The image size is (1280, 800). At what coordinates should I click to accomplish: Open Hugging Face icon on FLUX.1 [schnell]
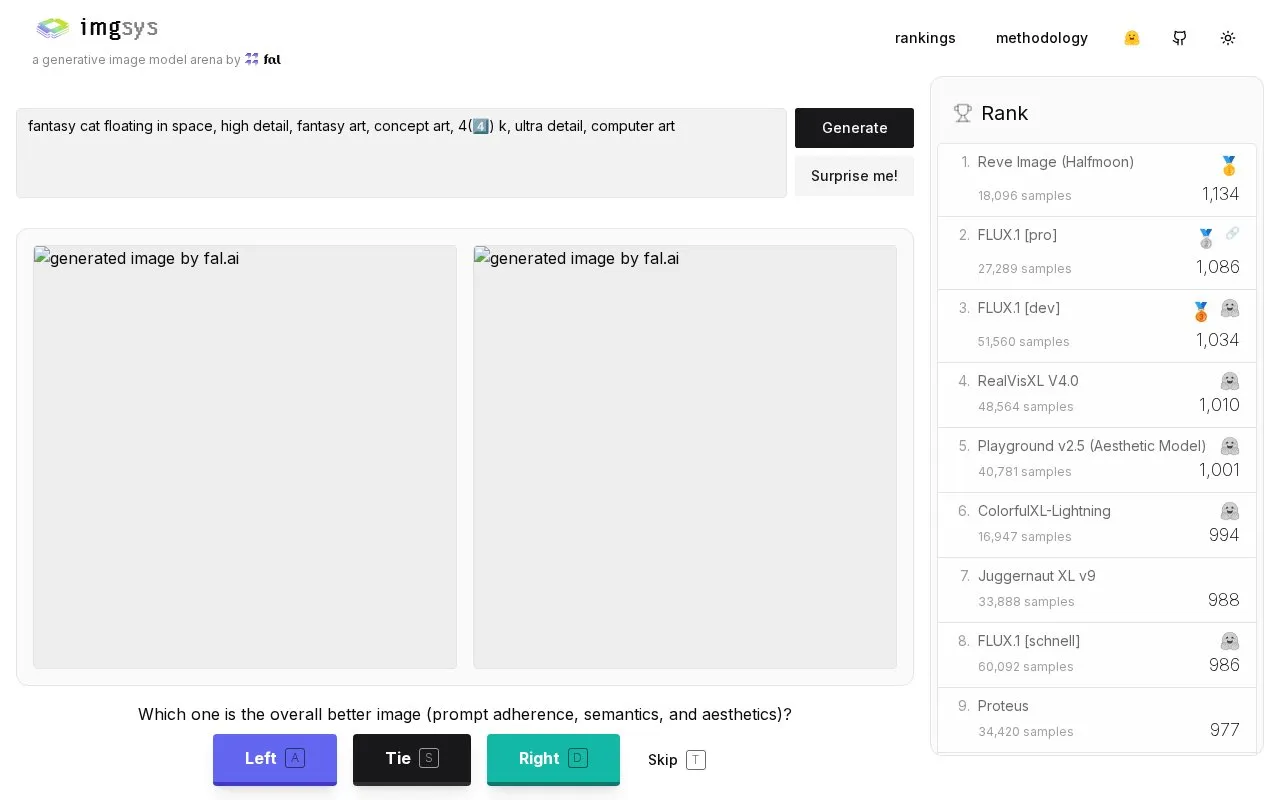pos(1230,641)
